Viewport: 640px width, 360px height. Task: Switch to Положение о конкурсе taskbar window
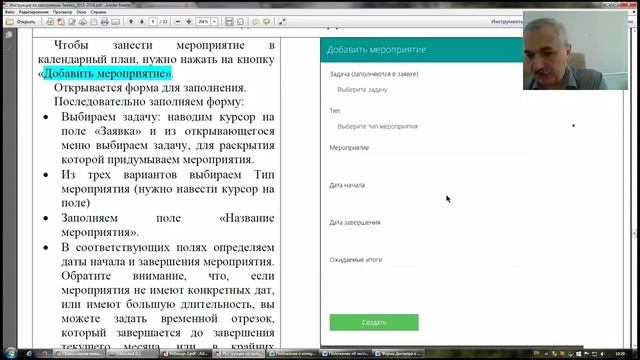(292, 353)
